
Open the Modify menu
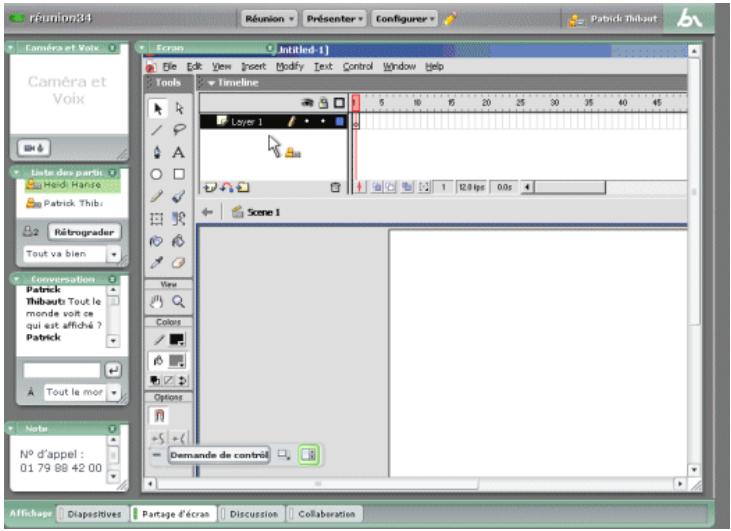(290, 67)
